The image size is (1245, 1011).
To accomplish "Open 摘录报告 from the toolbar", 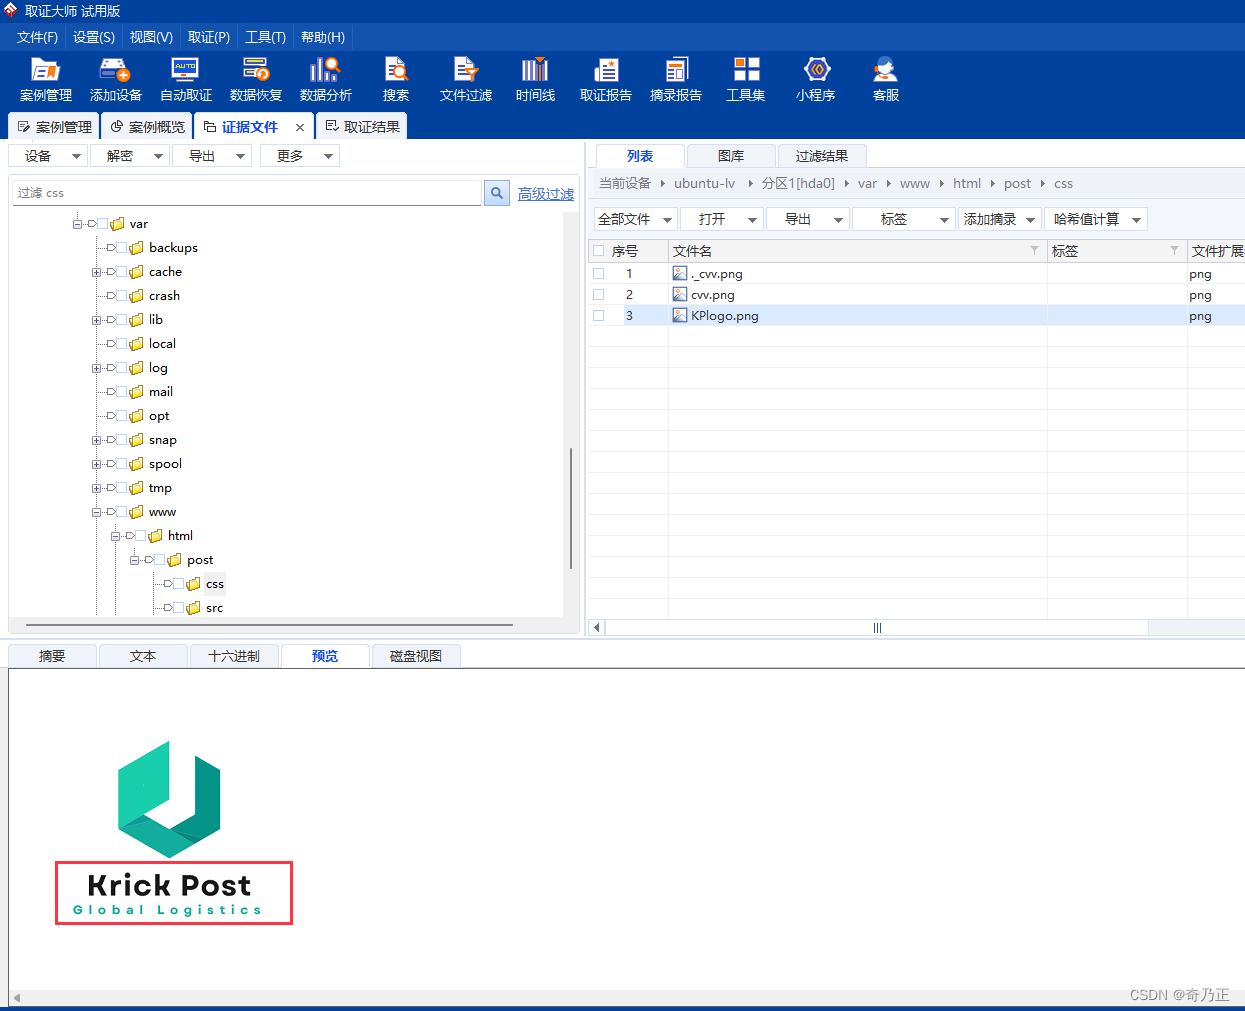I will pos(676,80).
